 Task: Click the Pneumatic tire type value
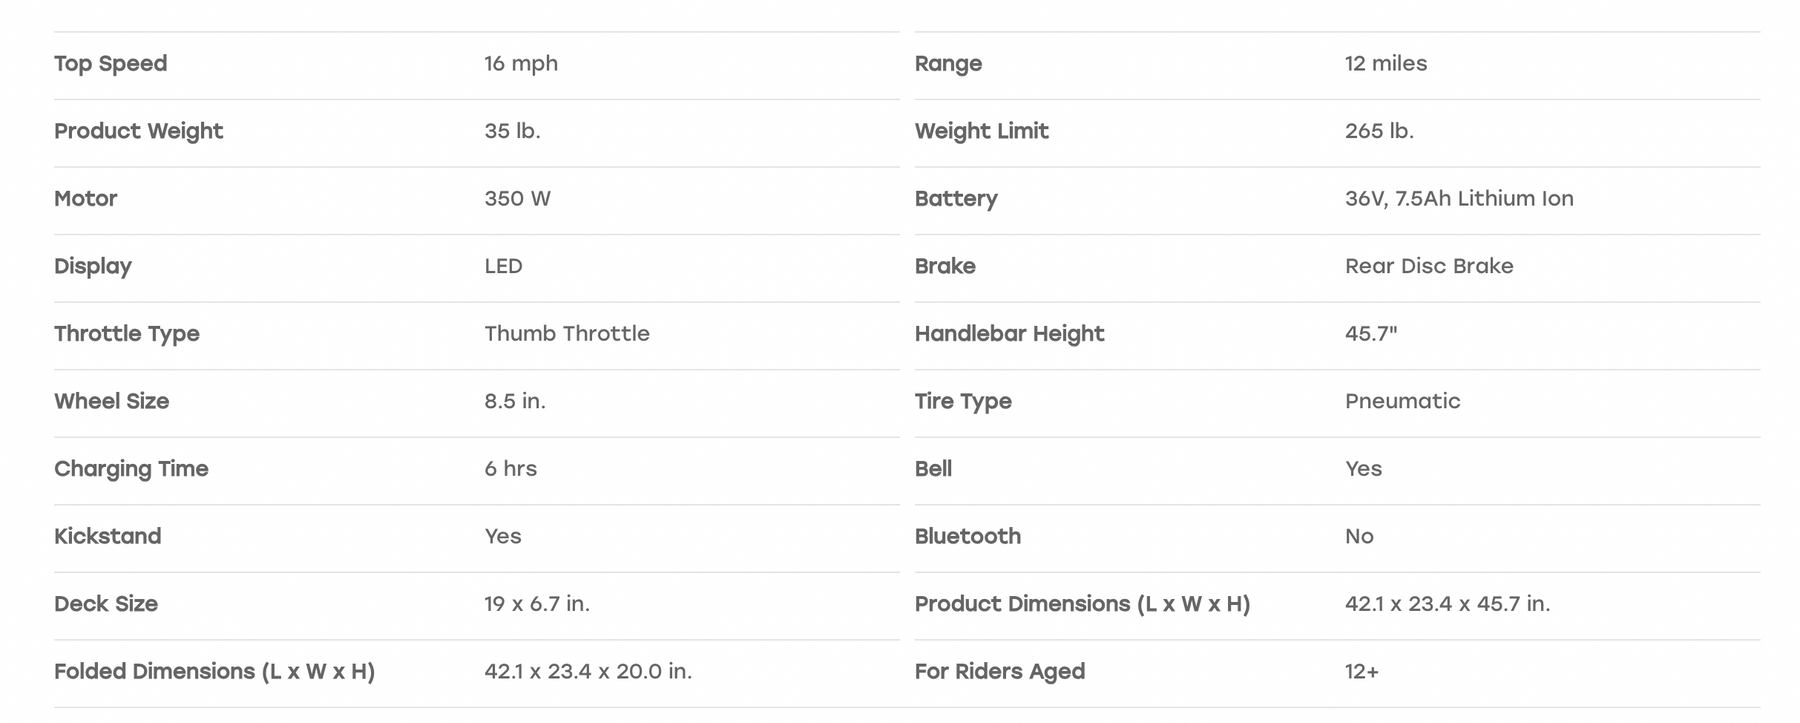(1402, 401)
